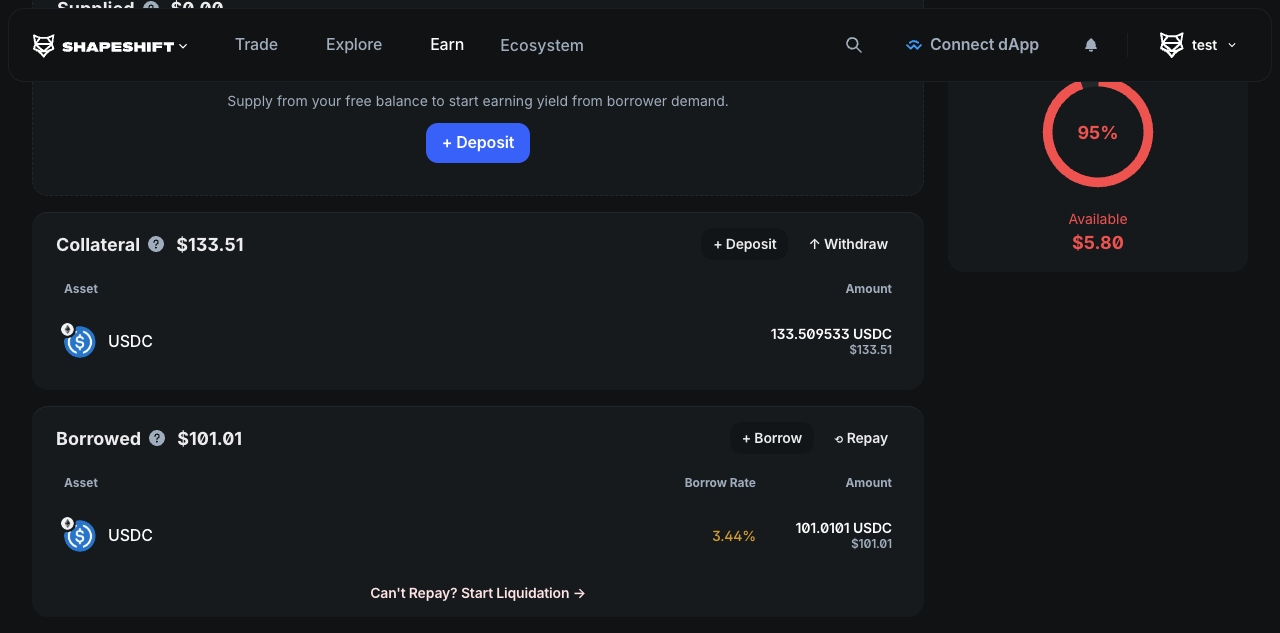
Task: Click the search magnifier icon
Action: 853,45
